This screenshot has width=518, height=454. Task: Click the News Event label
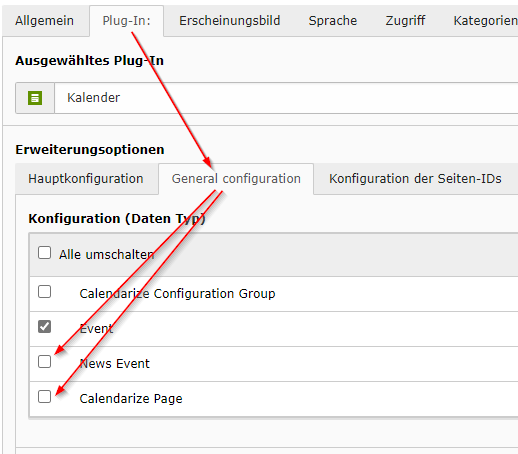(x=115, y=363)
